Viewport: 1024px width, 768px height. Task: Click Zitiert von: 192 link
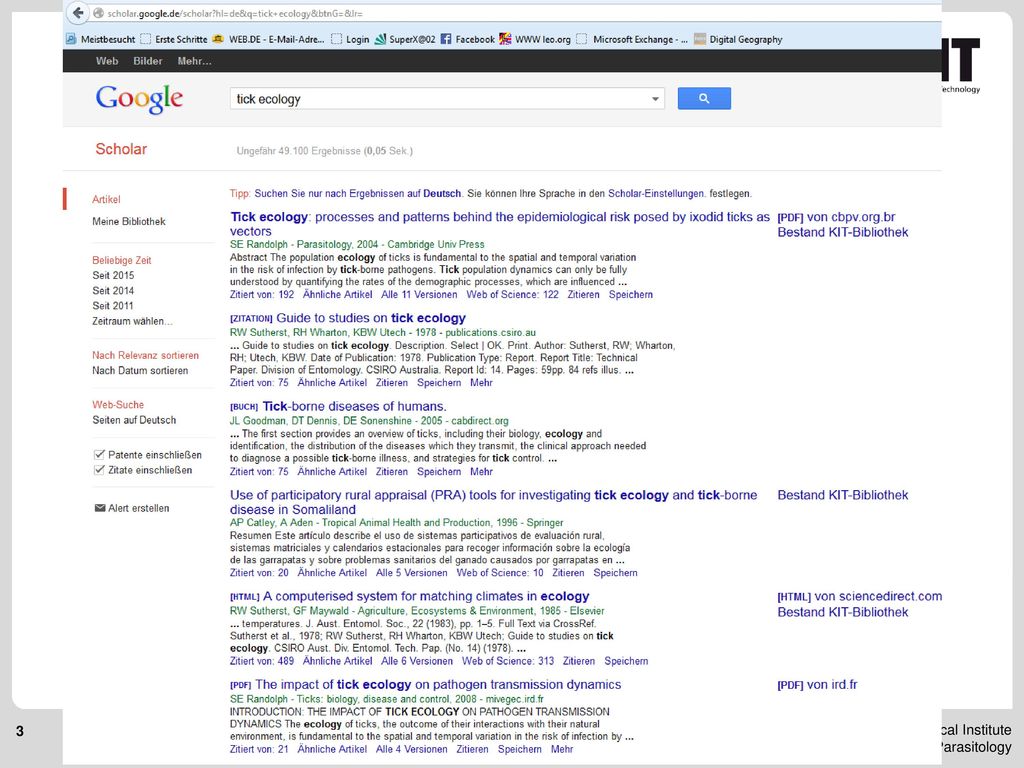262,295
